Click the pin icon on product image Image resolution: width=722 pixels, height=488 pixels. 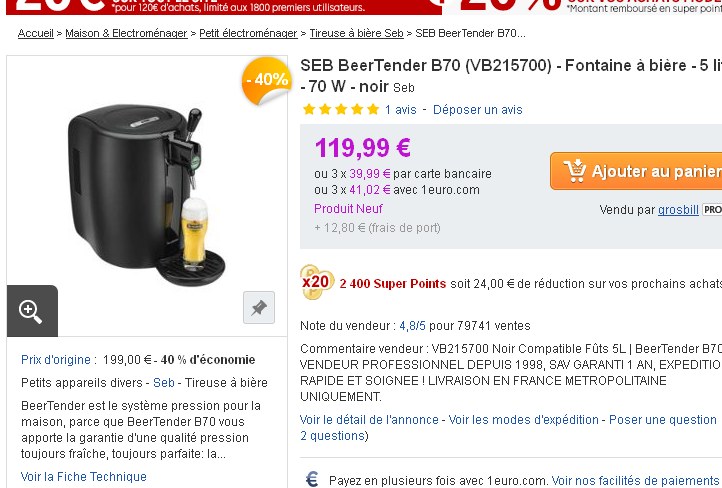click(x=258, y=308)
